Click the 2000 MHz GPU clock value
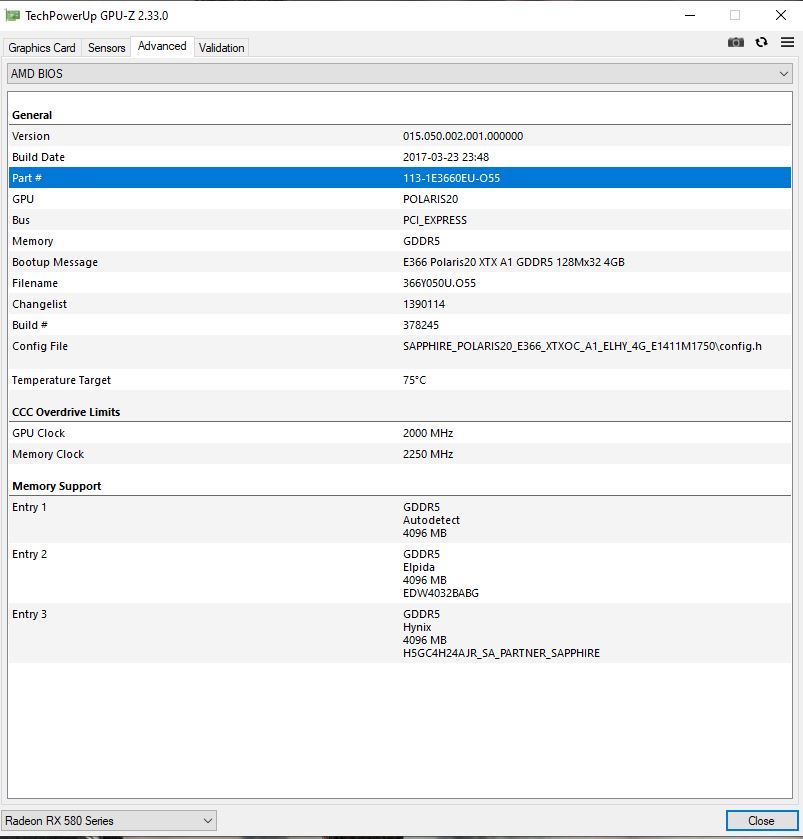Screen dimensions: 803x839 [x=428, y=433]
